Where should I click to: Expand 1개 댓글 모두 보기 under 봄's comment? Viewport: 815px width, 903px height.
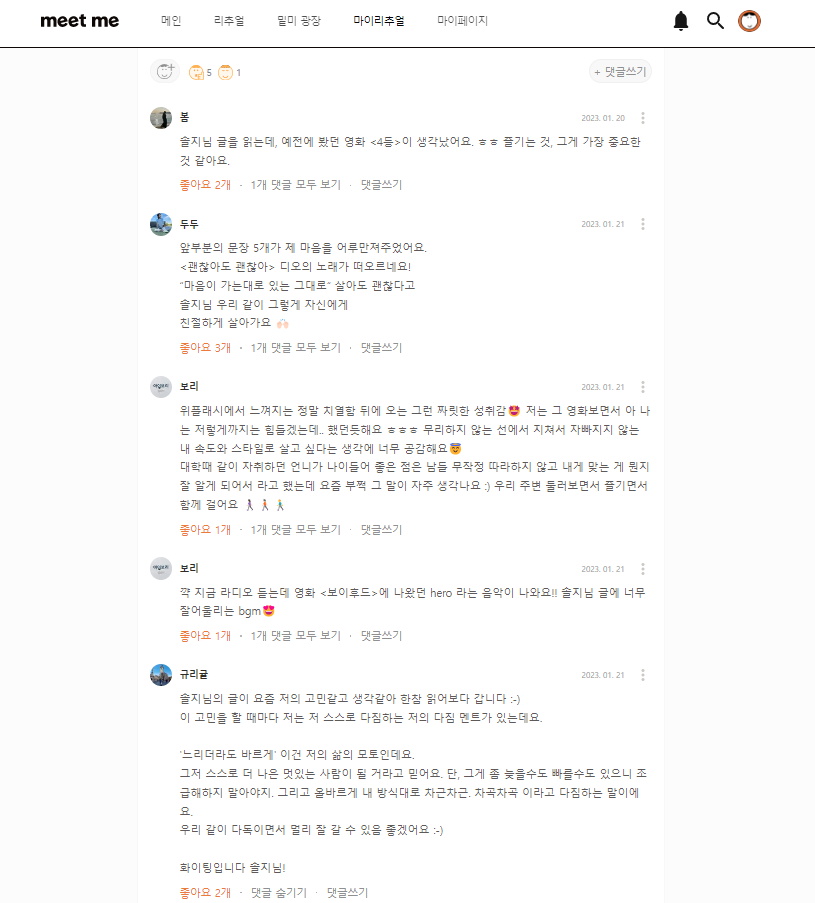pyautogui.click(x=295, y=185)
